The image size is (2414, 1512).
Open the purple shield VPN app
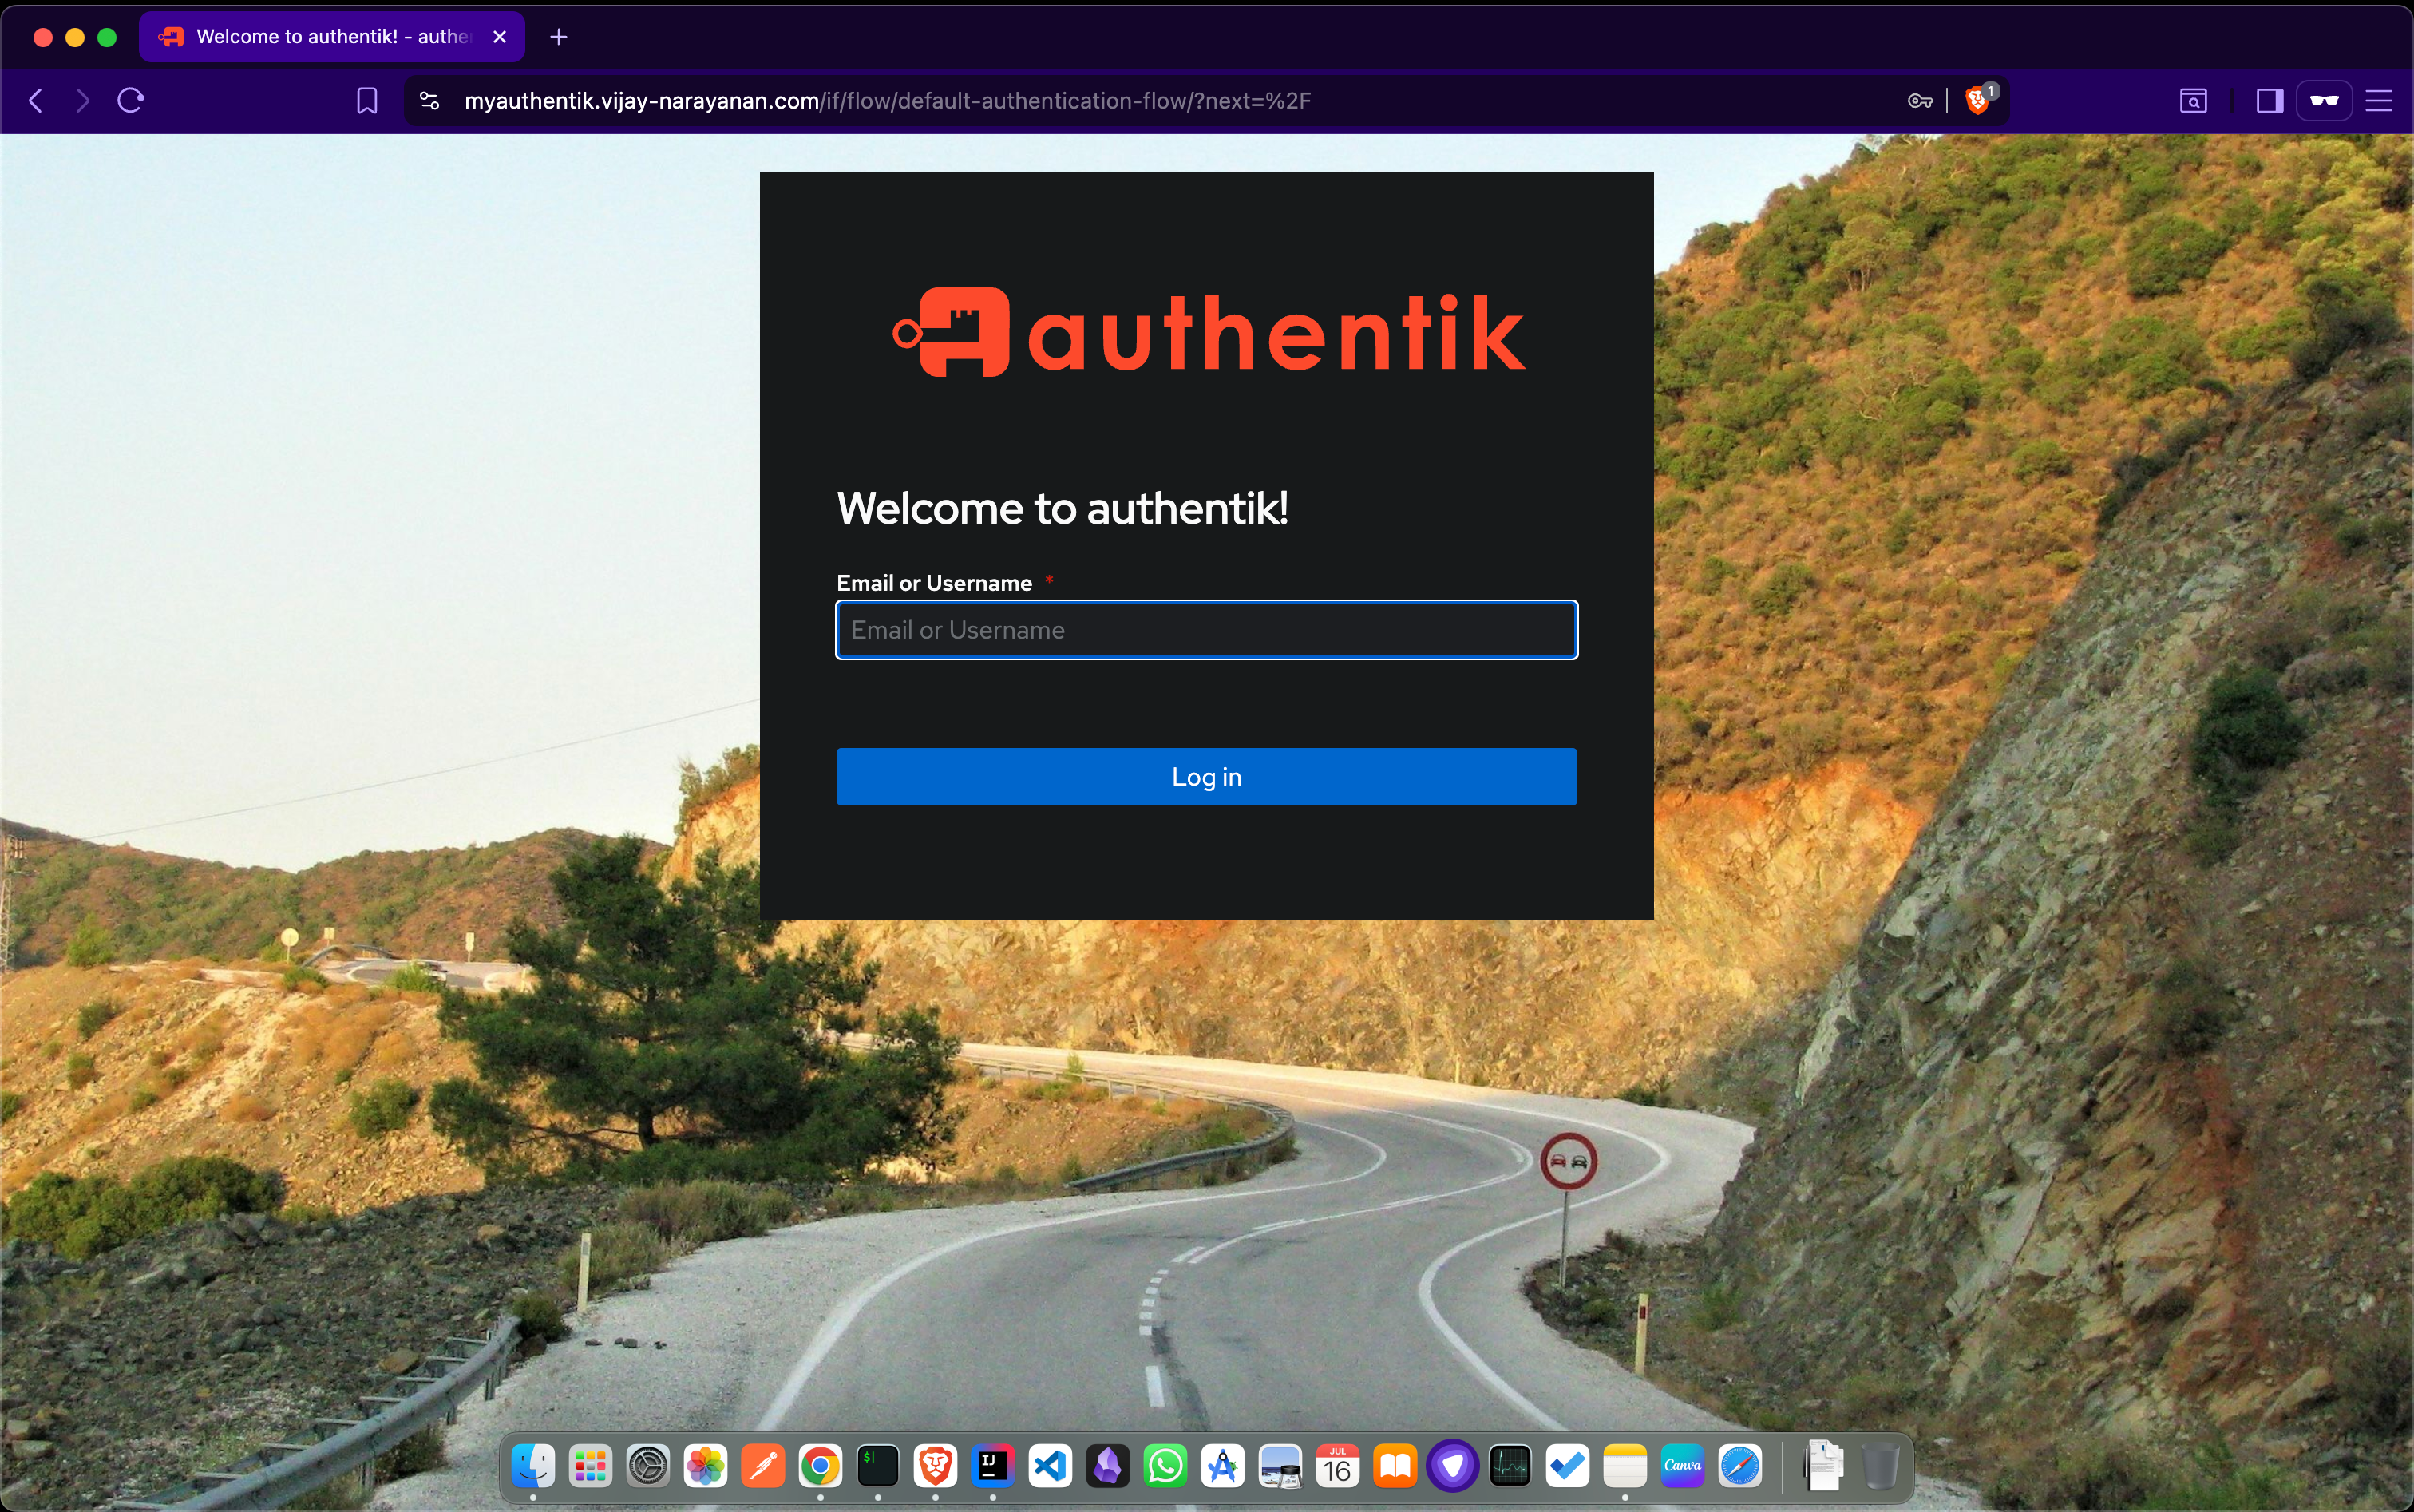coord(1453,1466)
